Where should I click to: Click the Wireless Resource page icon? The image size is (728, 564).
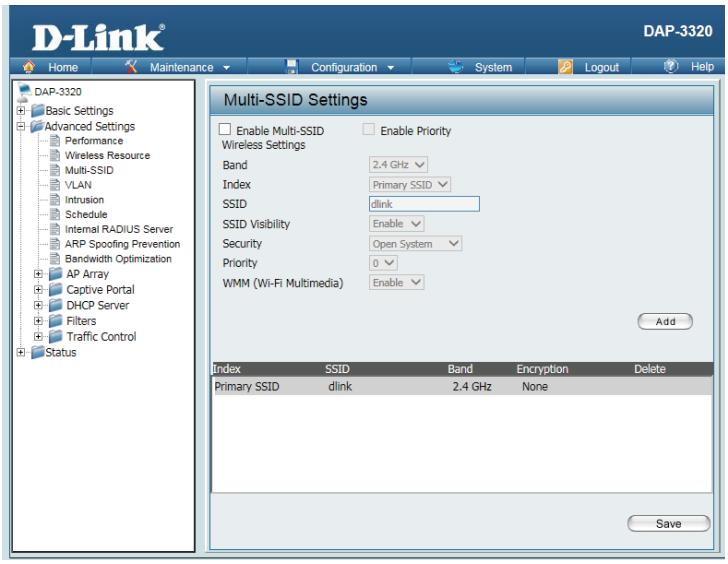(x=55, y=155)
